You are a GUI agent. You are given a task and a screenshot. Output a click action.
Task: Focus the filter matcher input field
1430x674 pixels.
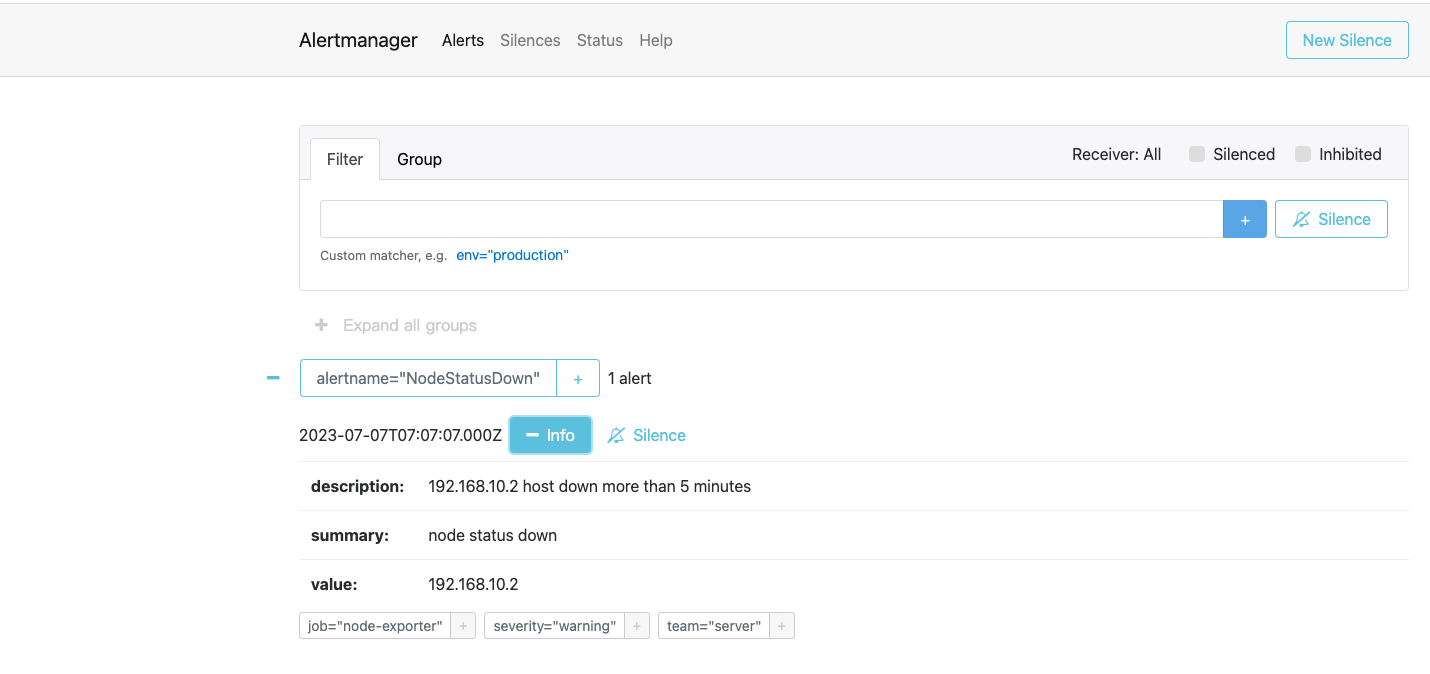point(770,219)
